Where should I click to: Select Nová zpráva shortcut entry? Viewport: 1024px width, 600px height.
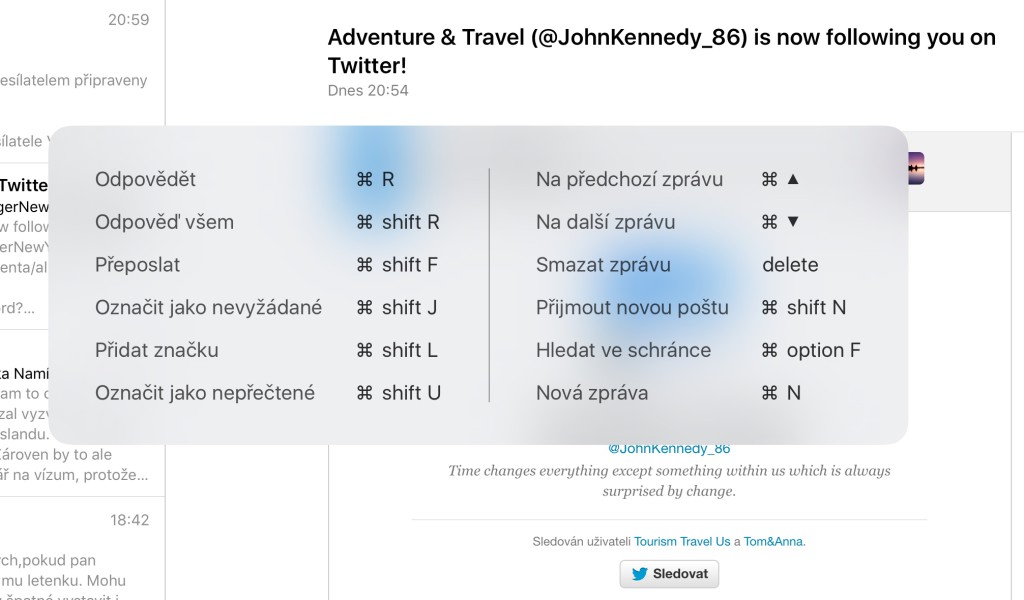(x=592, y=393)
